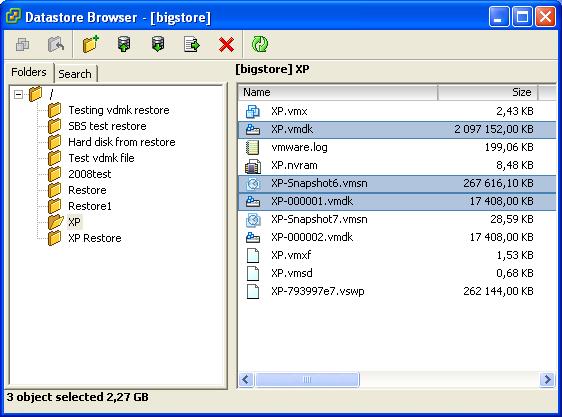This screenshot has height=417, width=562.
Task: Select the 2008test folder
Action: (x=90, y=174)
